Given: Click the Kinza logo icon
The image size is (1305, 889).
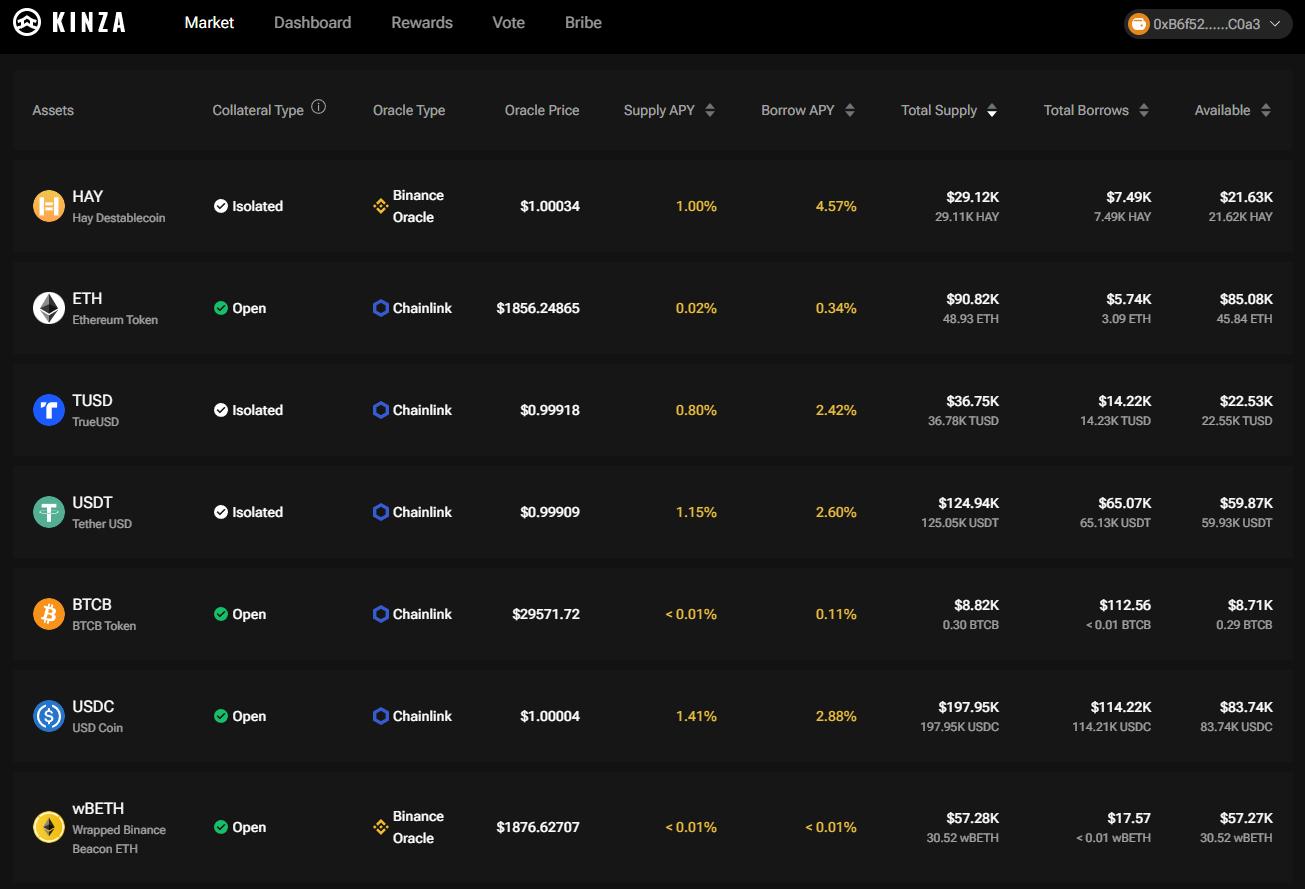Looking at the screenshot, I should tap(27, 22).
